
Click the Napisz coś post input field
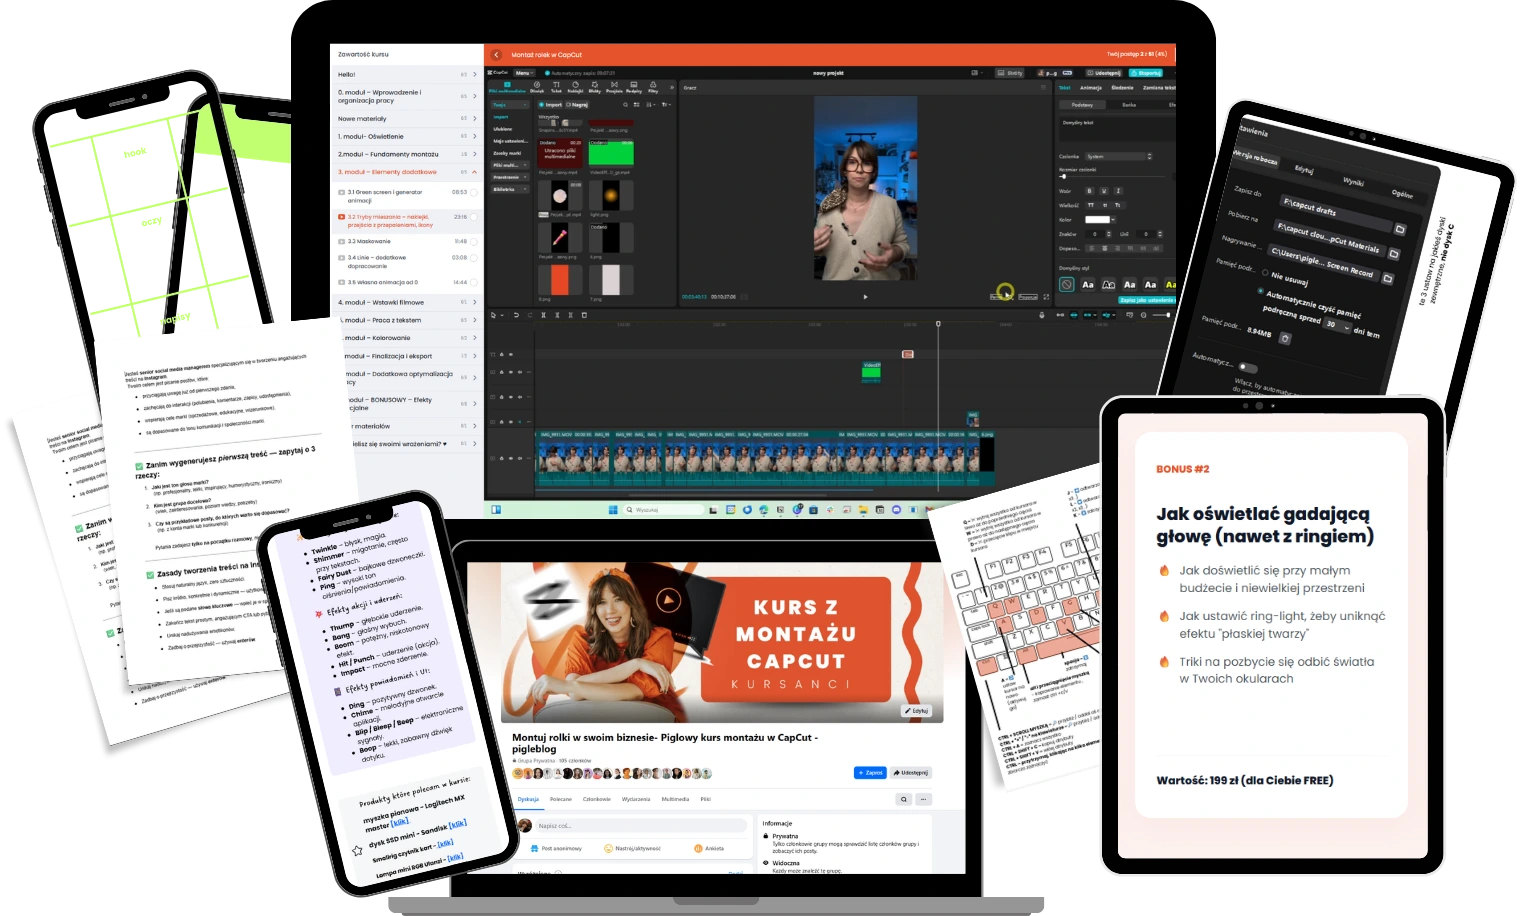pyautogui.click(x=641, y=826)
